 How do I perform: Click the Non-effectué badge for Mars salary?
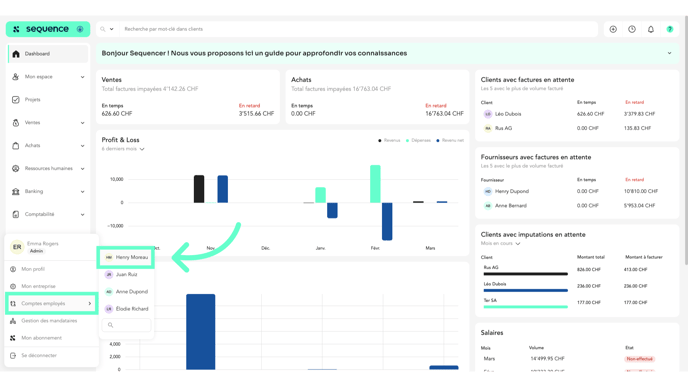click(x=639, y=359)
